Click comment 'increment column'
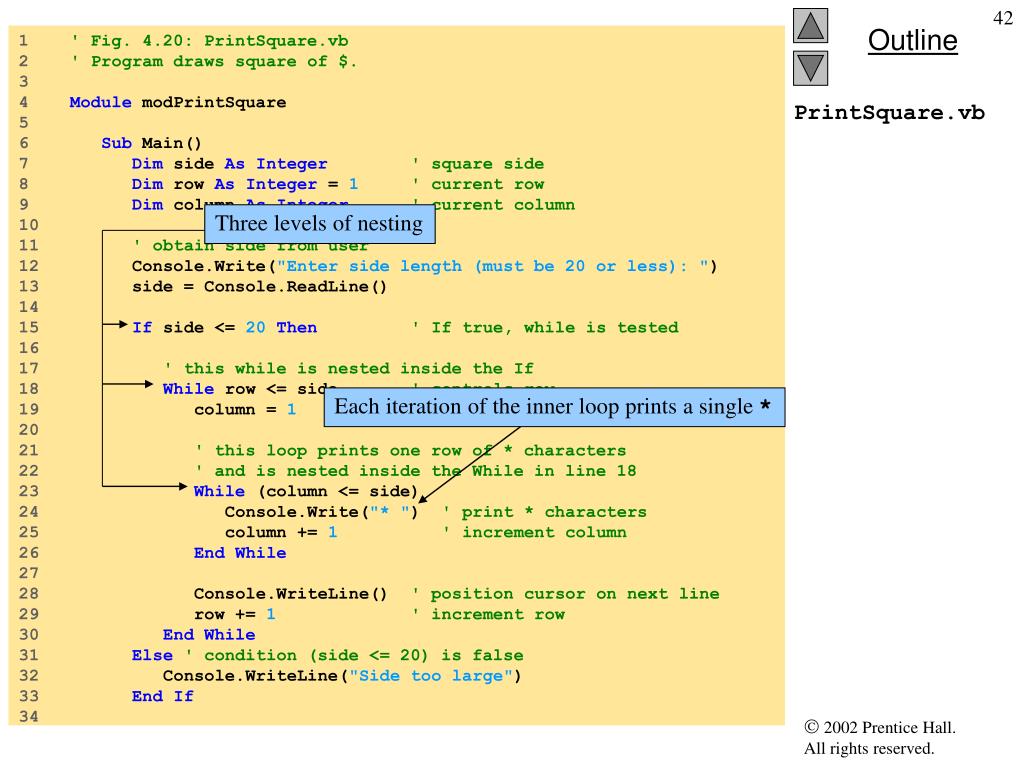Viewport: 1024px width, 768px height. click(535, 532)
